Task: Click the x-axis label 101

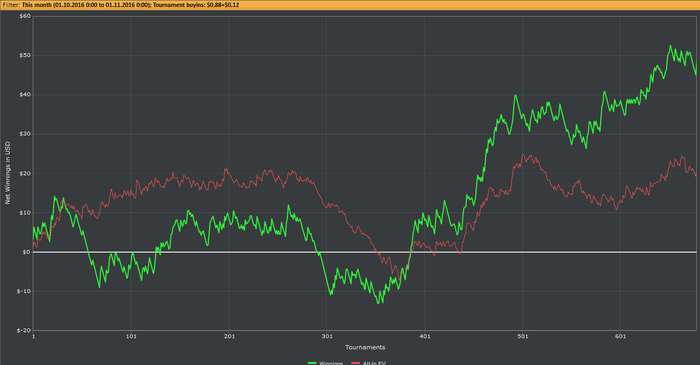Action: point(131,336)
